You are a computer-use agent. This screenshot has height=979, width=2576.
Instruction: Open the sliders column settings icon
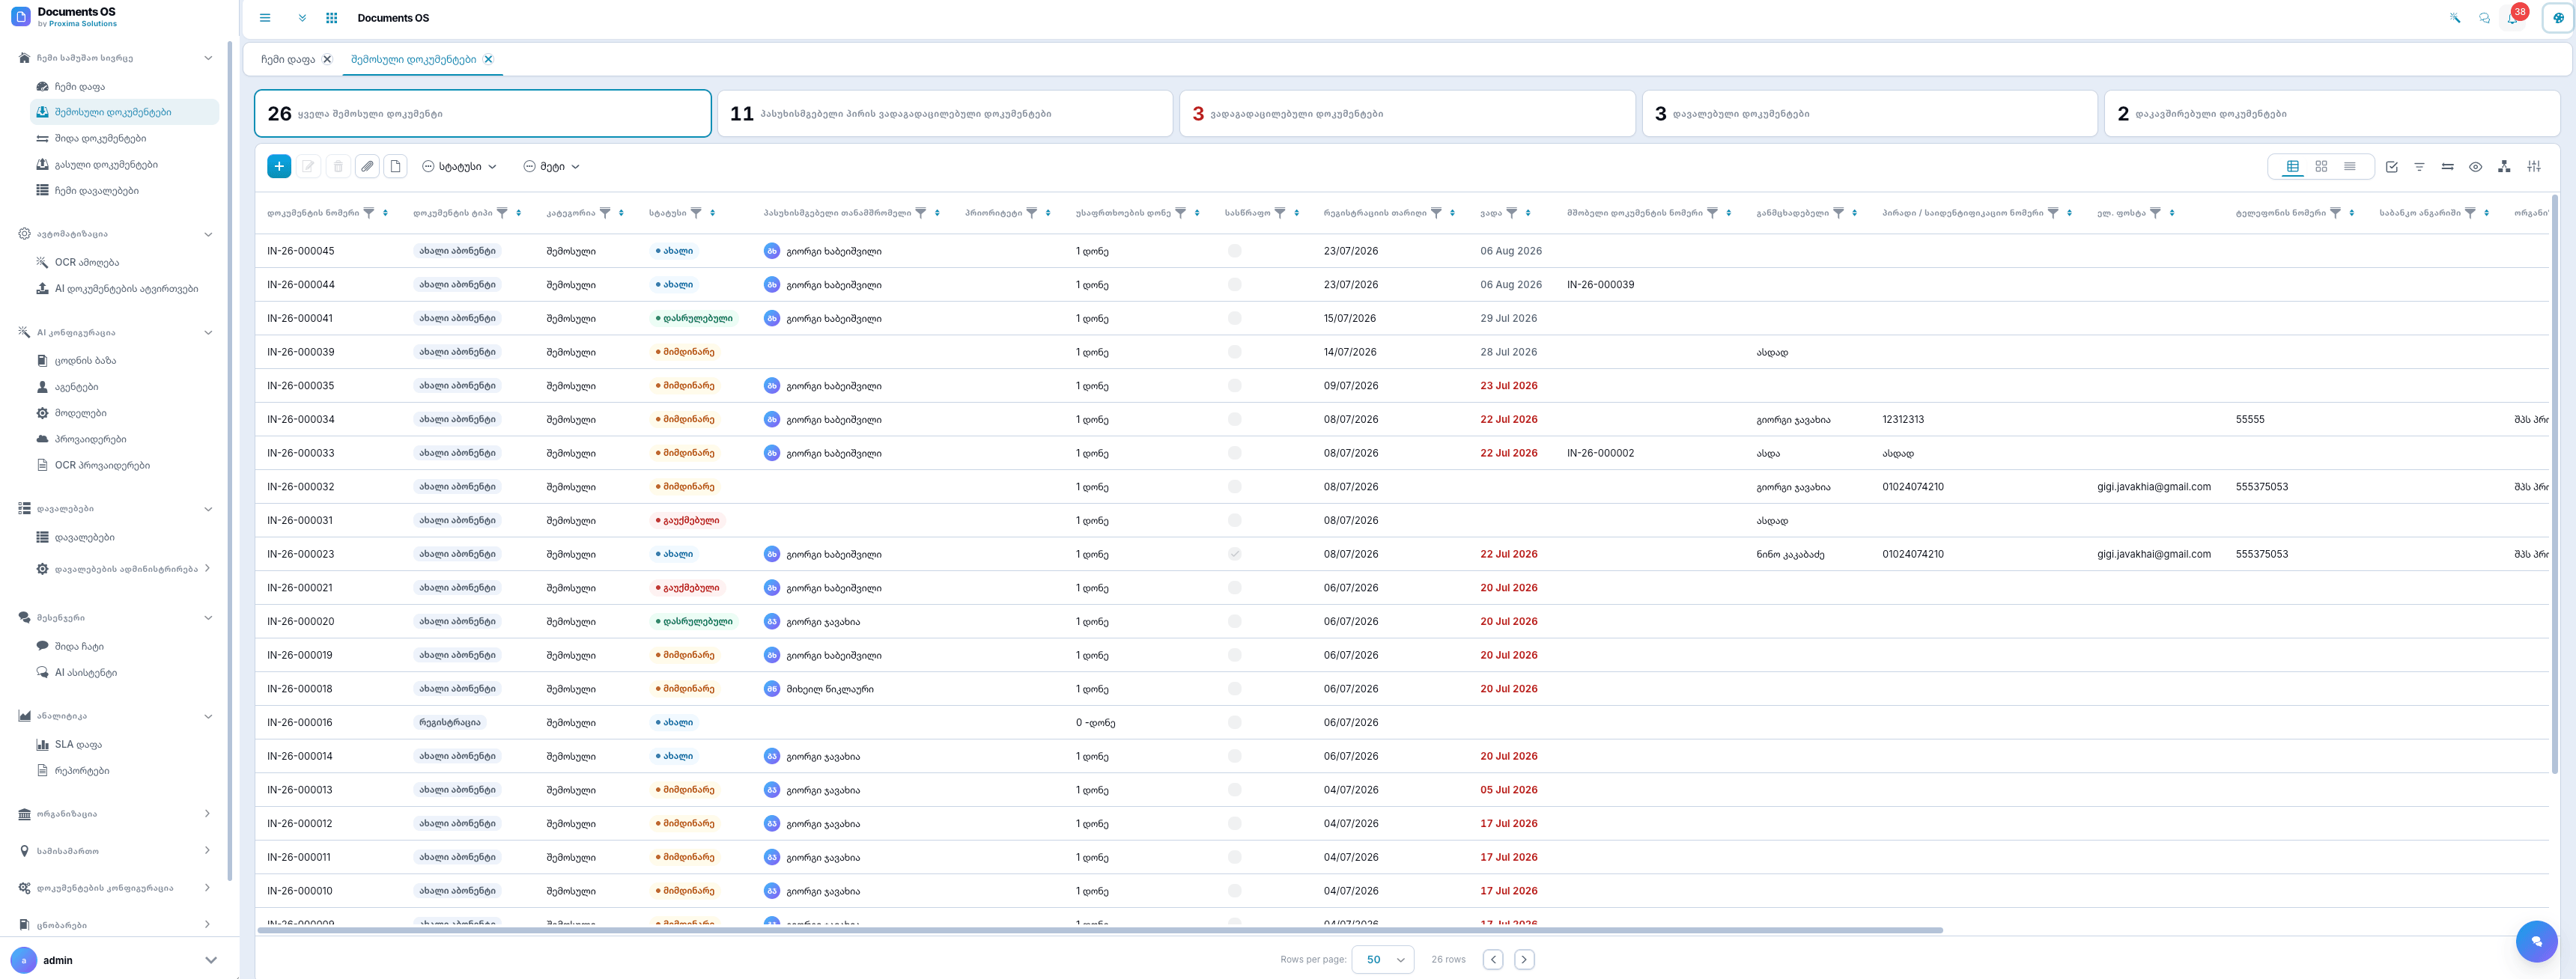pyautogui.click(x=2534, y=166)
